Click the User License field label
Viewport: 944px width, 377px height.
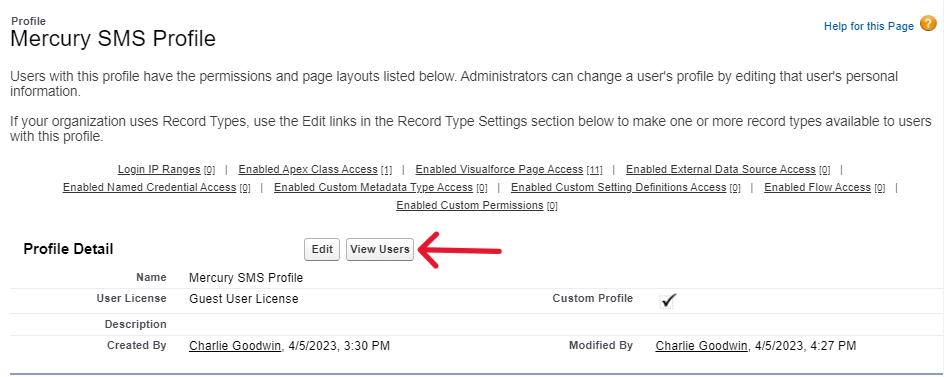click(131, 298)
